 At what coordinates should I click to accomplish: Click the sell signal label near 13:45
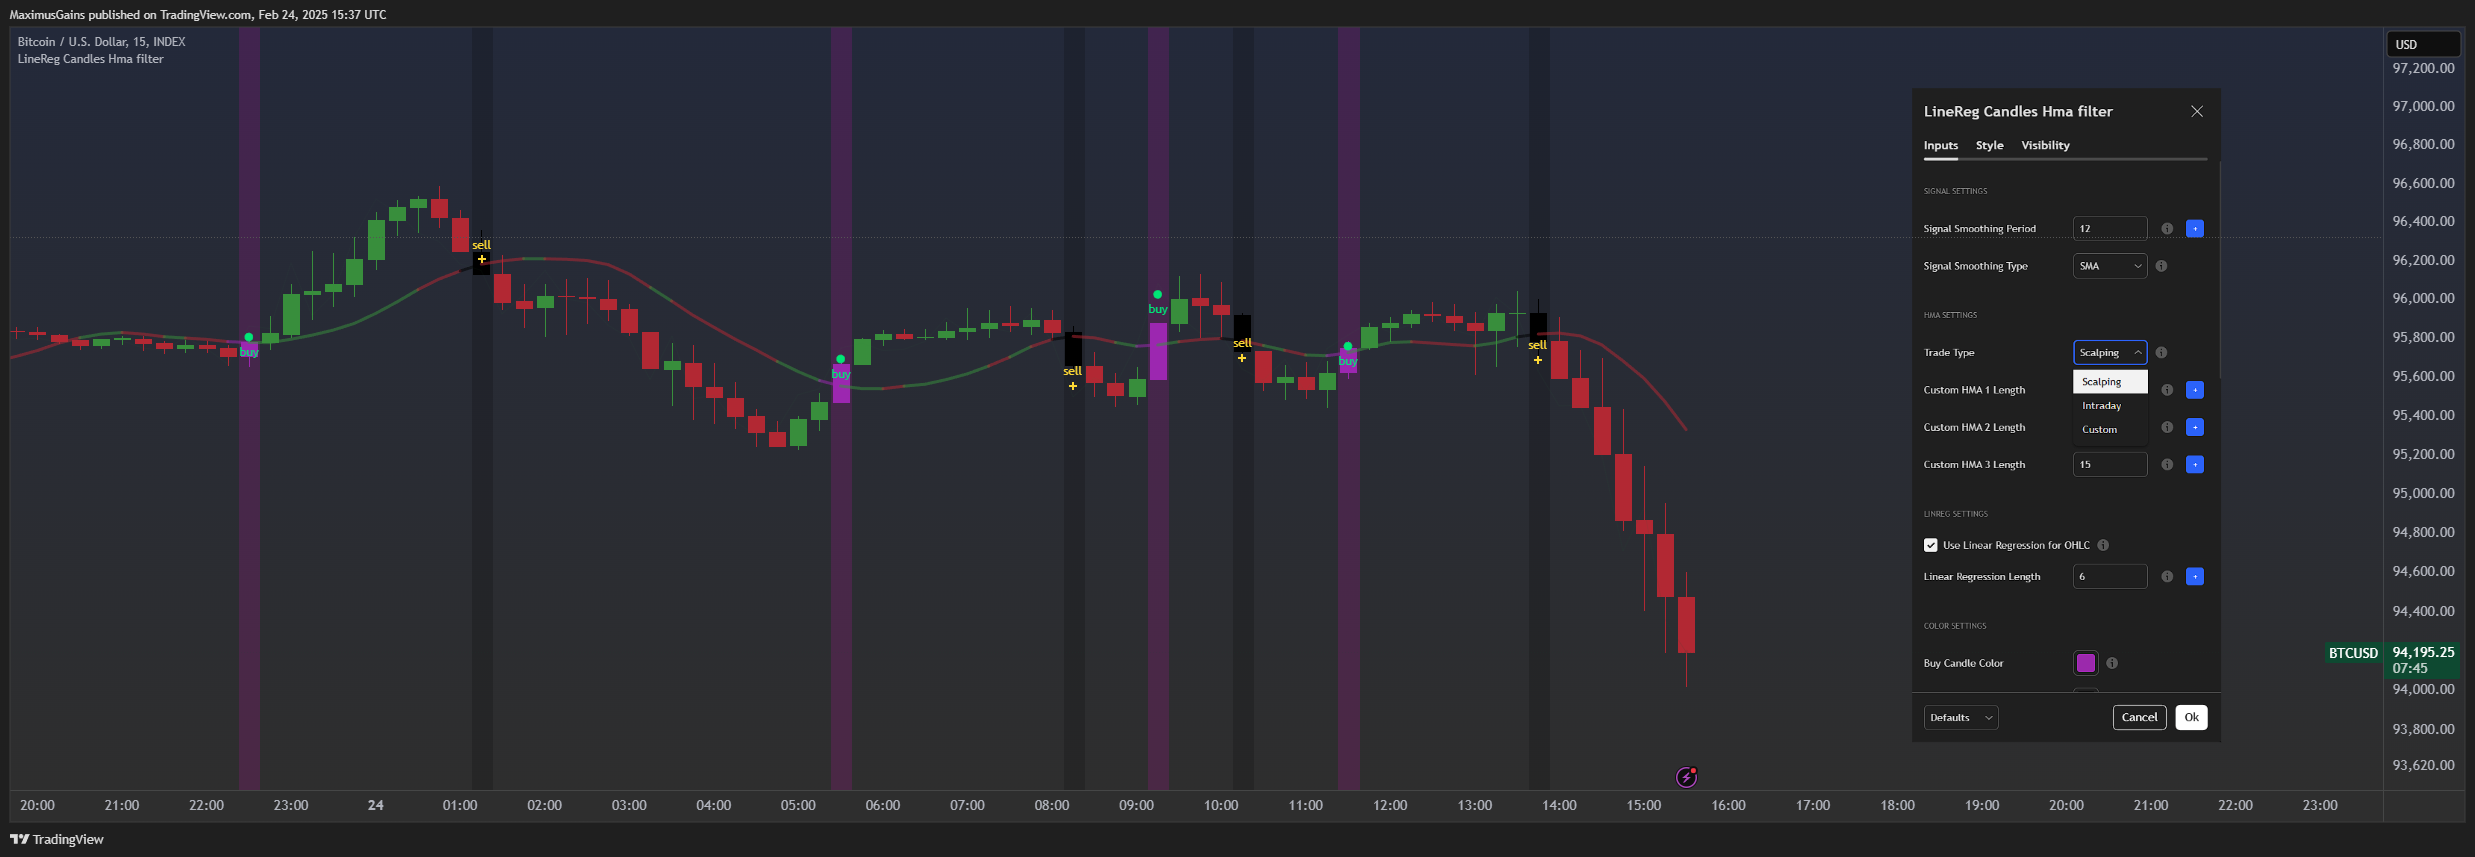[1538, 345]
